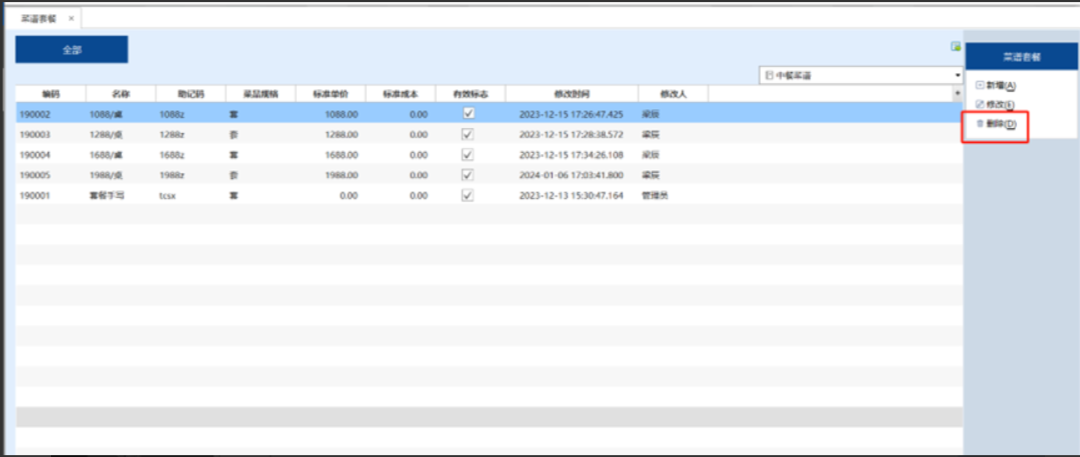
Task: Select the 1988/桌 package row
Action: point(105,175)
